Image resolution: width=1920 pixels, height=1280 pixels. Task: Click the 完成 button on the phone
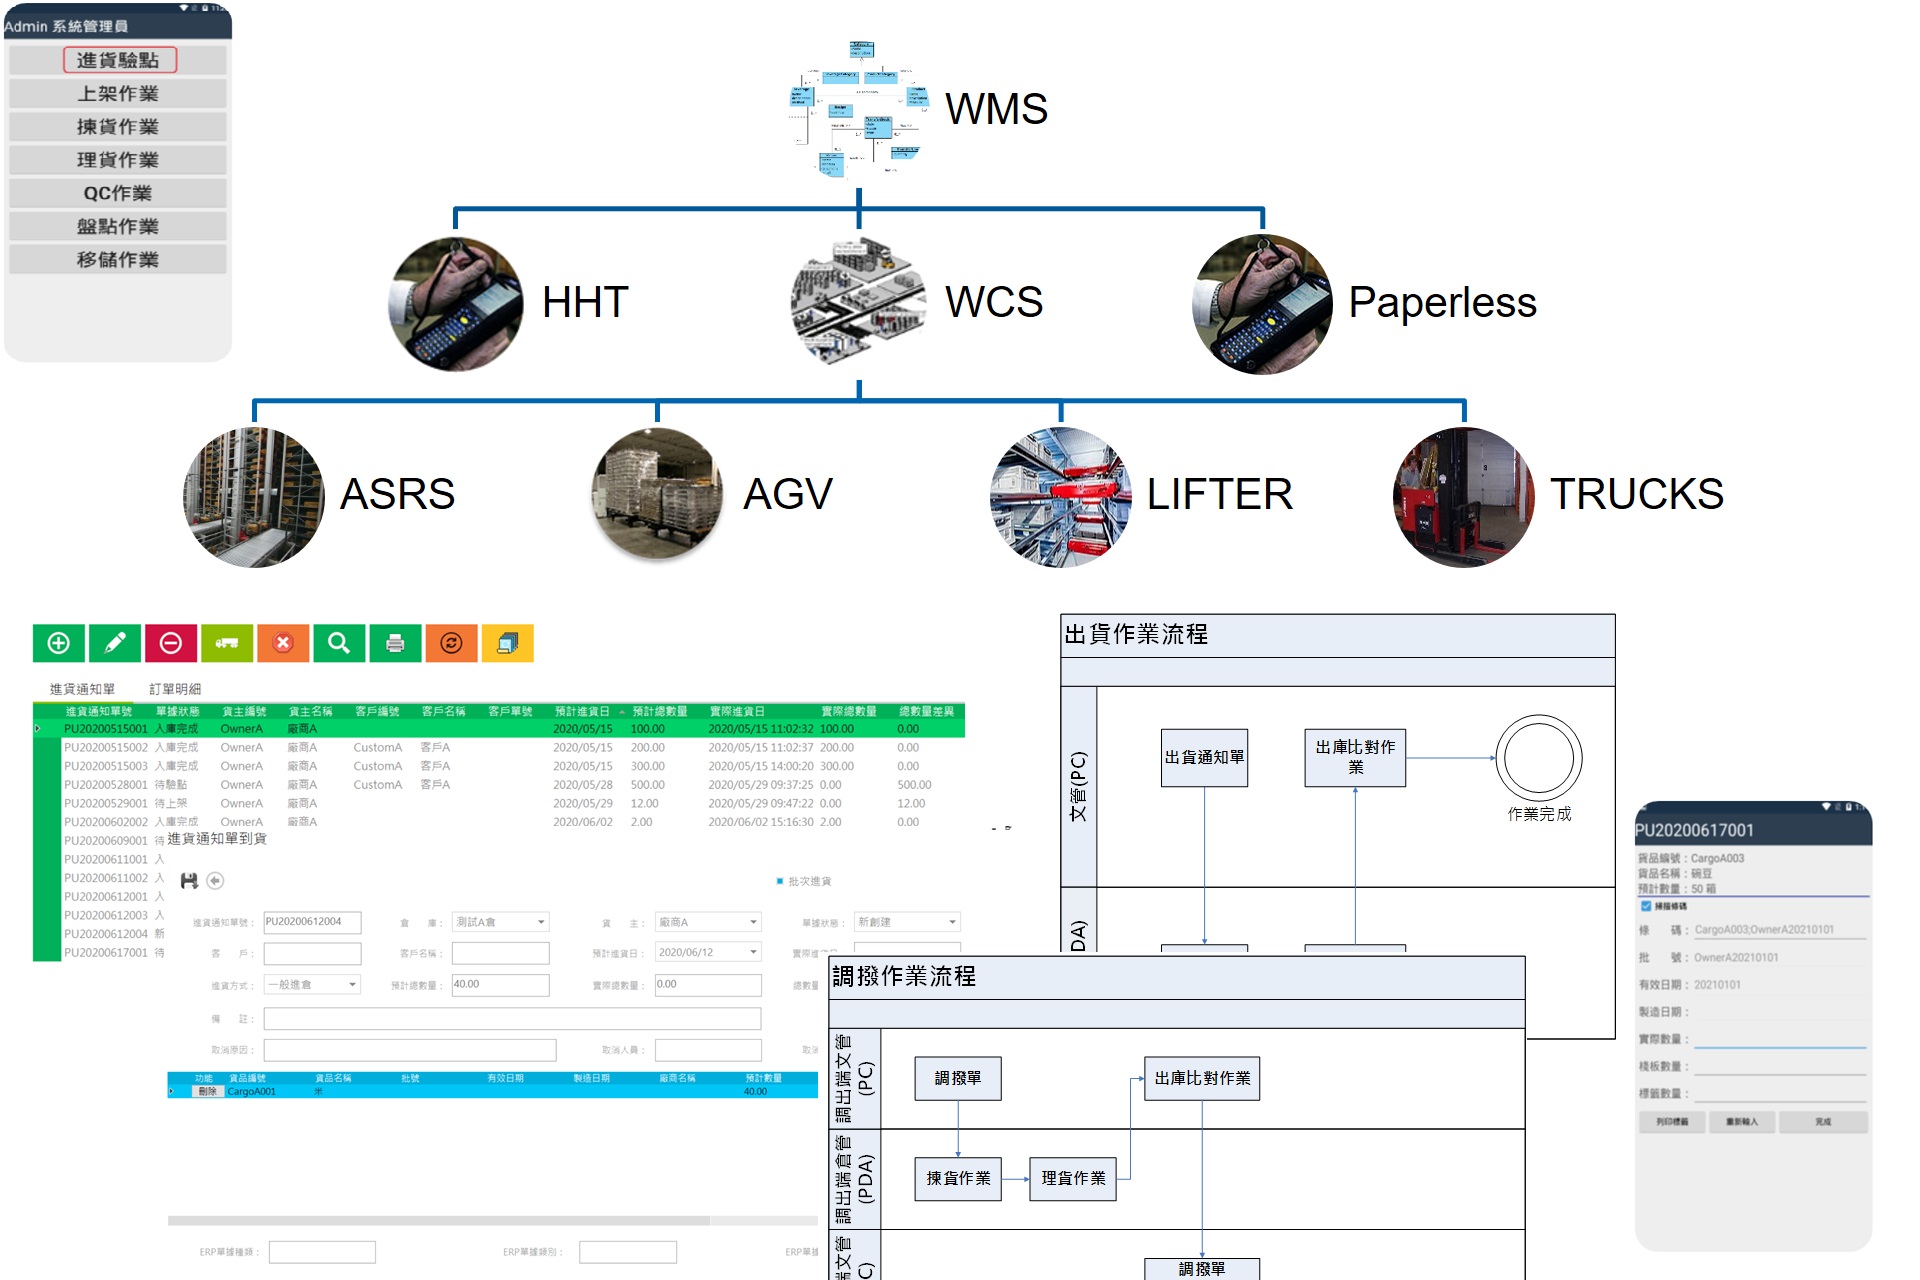[1823, 1122]
